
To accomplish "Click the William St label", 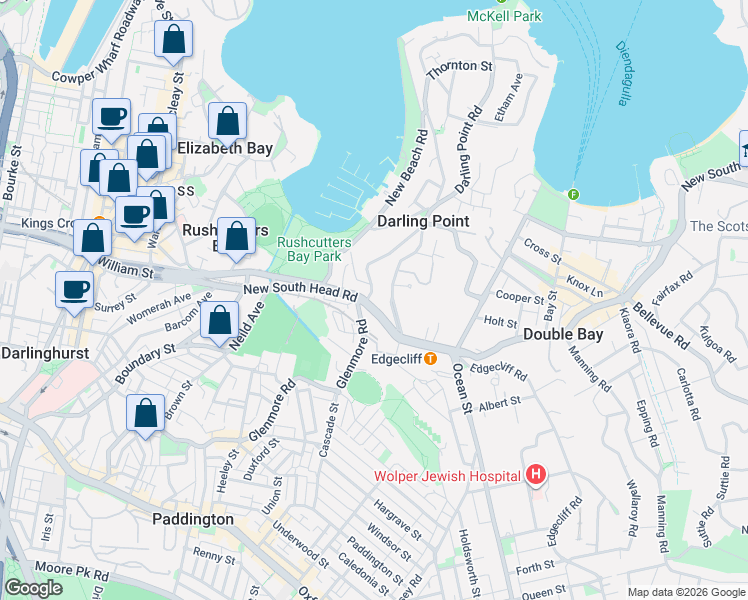I will (125, 269).
